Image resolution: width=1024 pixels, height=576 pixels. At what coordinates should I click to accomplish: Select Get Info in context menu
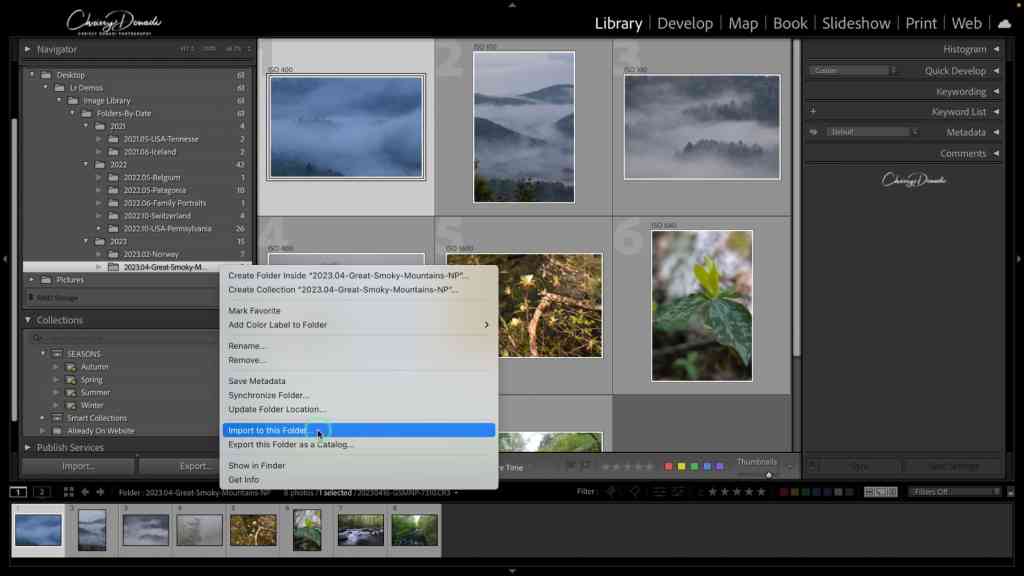(x=359, y=479)
